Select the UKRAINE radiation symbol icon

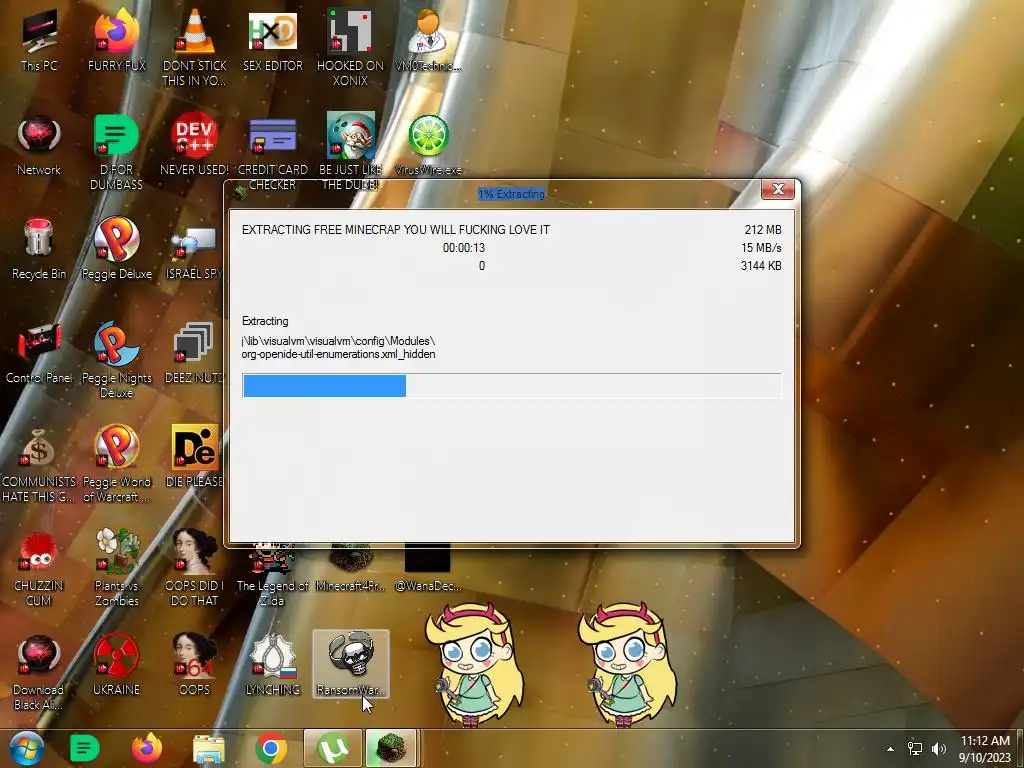[116, 665]
